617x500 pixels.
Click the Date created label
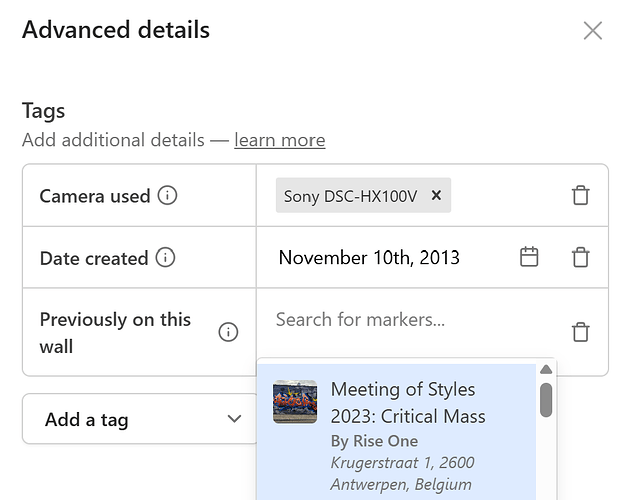coord(94,258)
